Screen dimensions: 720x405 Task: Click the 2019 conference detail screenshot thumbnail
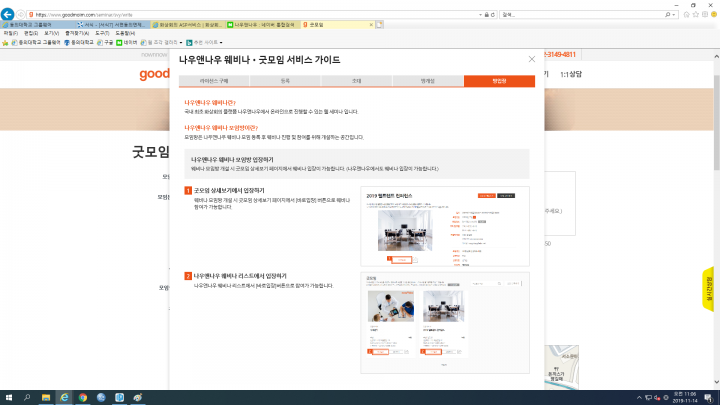tap(445, 226)
